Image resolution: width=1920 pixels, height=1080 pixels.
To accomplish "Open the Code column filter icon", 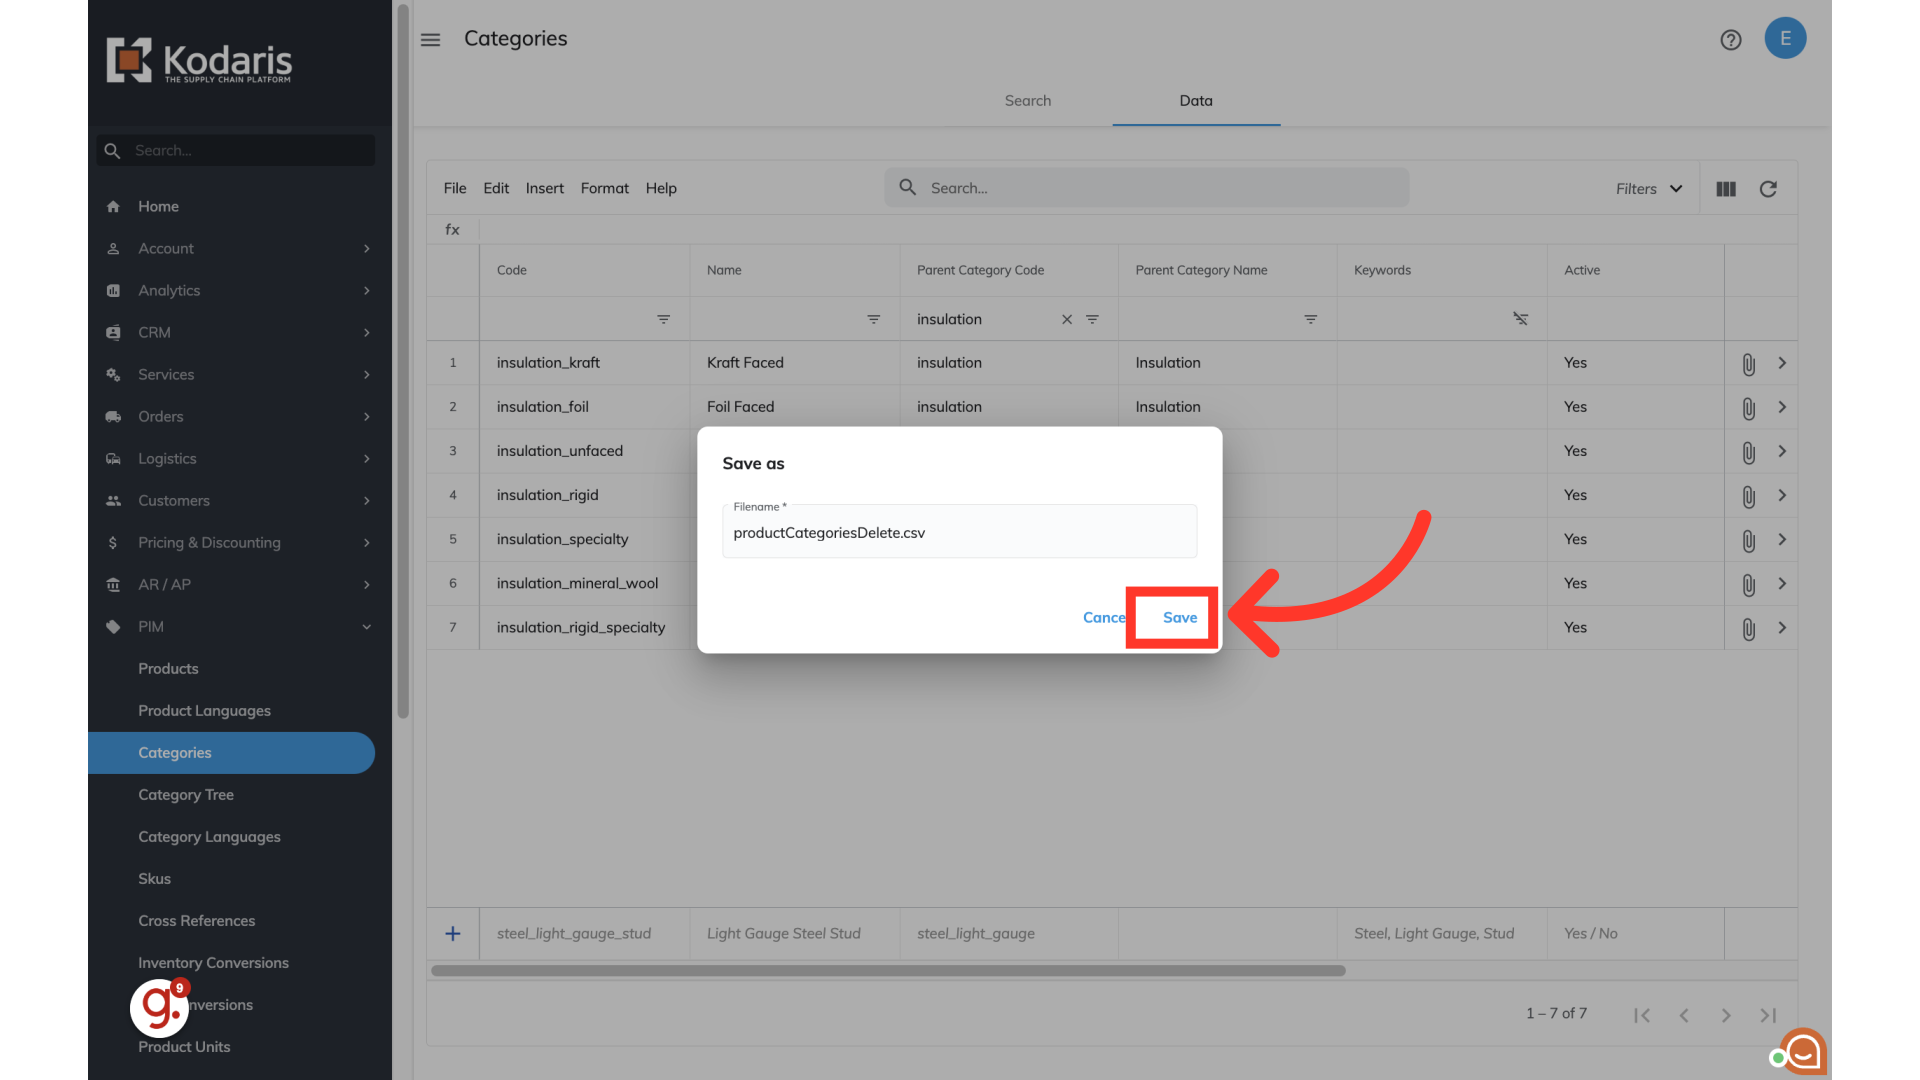I will click(x=663, y=319).
